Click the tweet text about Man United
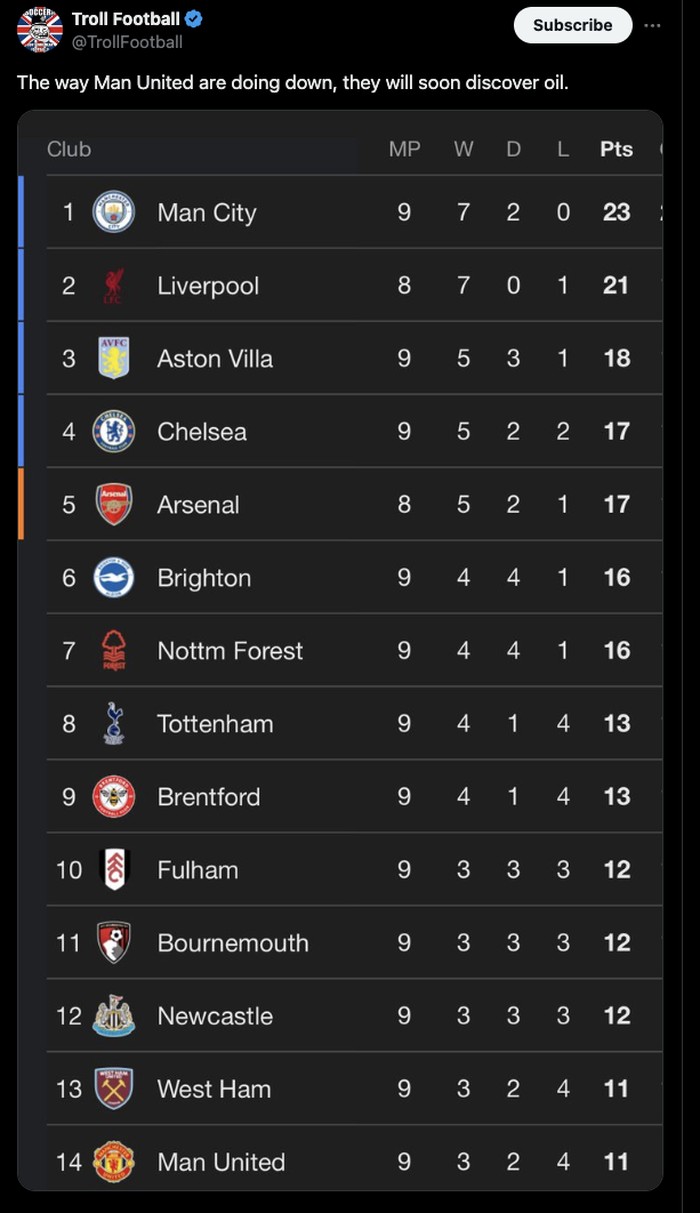This screenshot has height=1213, width=700. pos(293,82)
